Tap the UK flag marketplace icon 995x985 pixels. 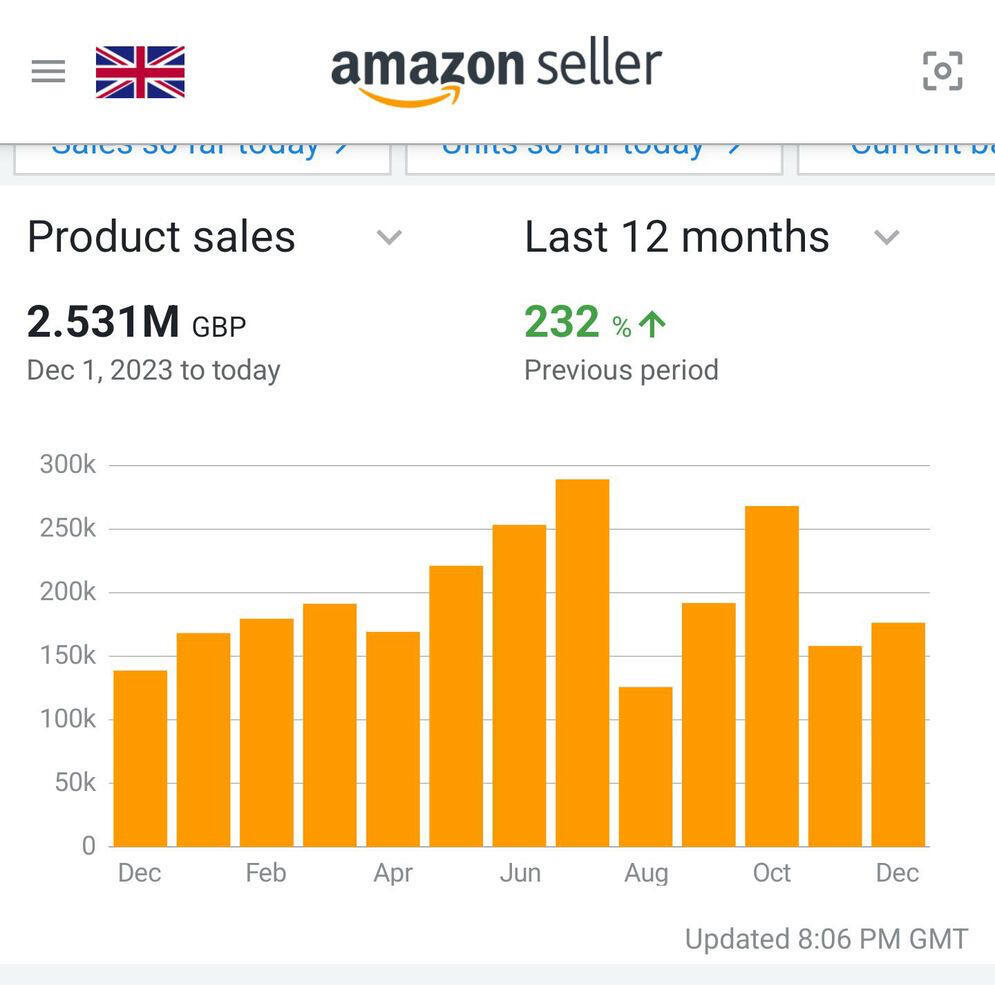point(140,72)
